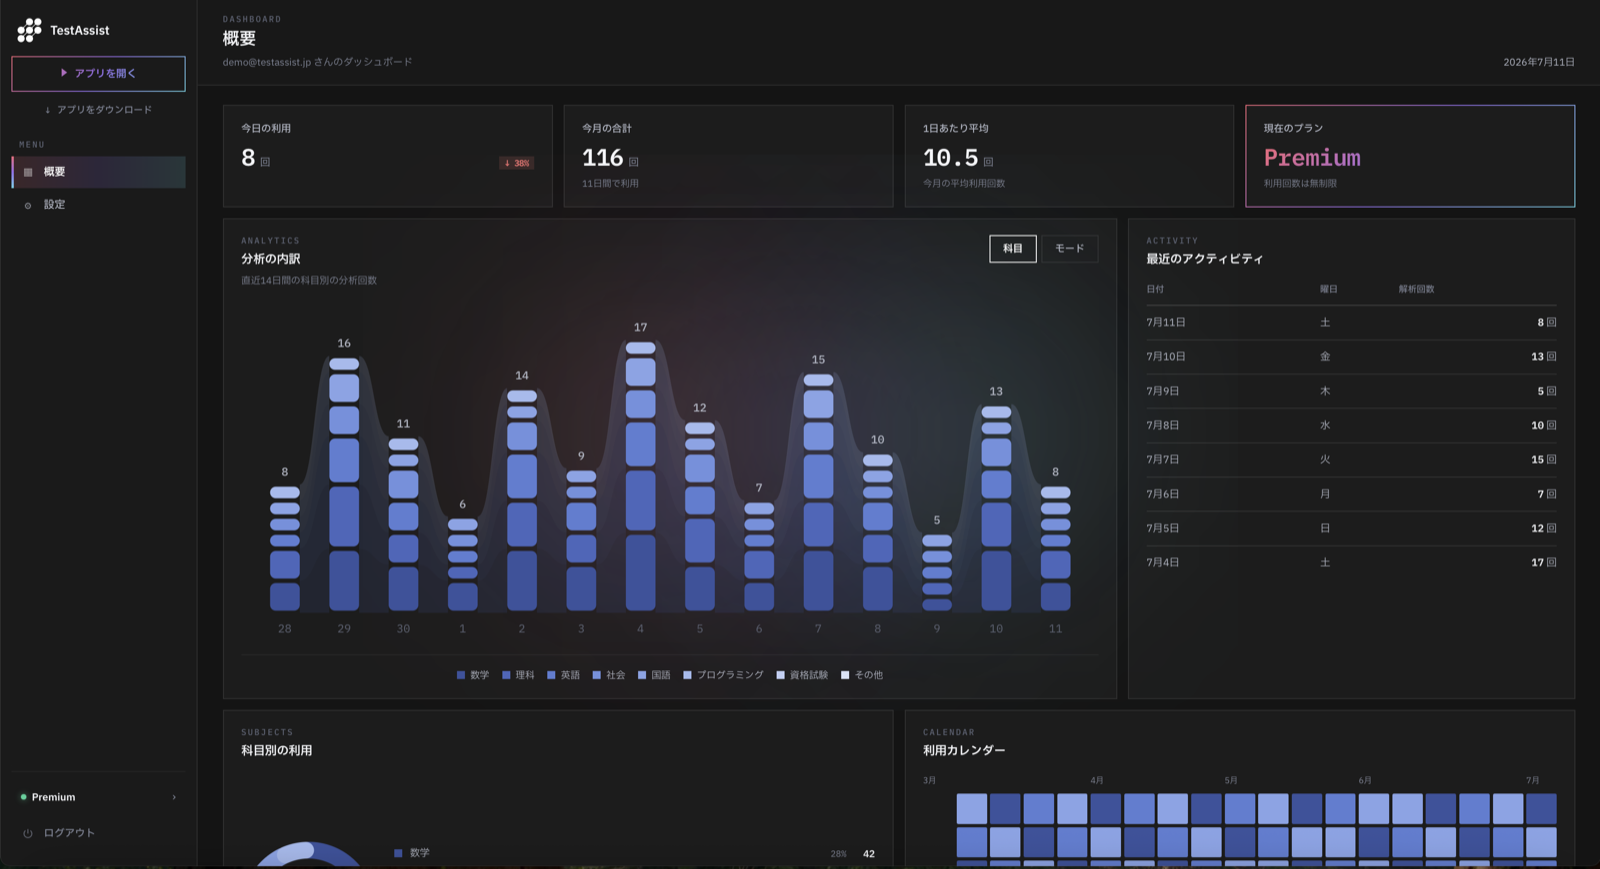Click the 曜日 column header
The width and height of the screenshot is (1600, 869).
click(x=1328, y=289)
